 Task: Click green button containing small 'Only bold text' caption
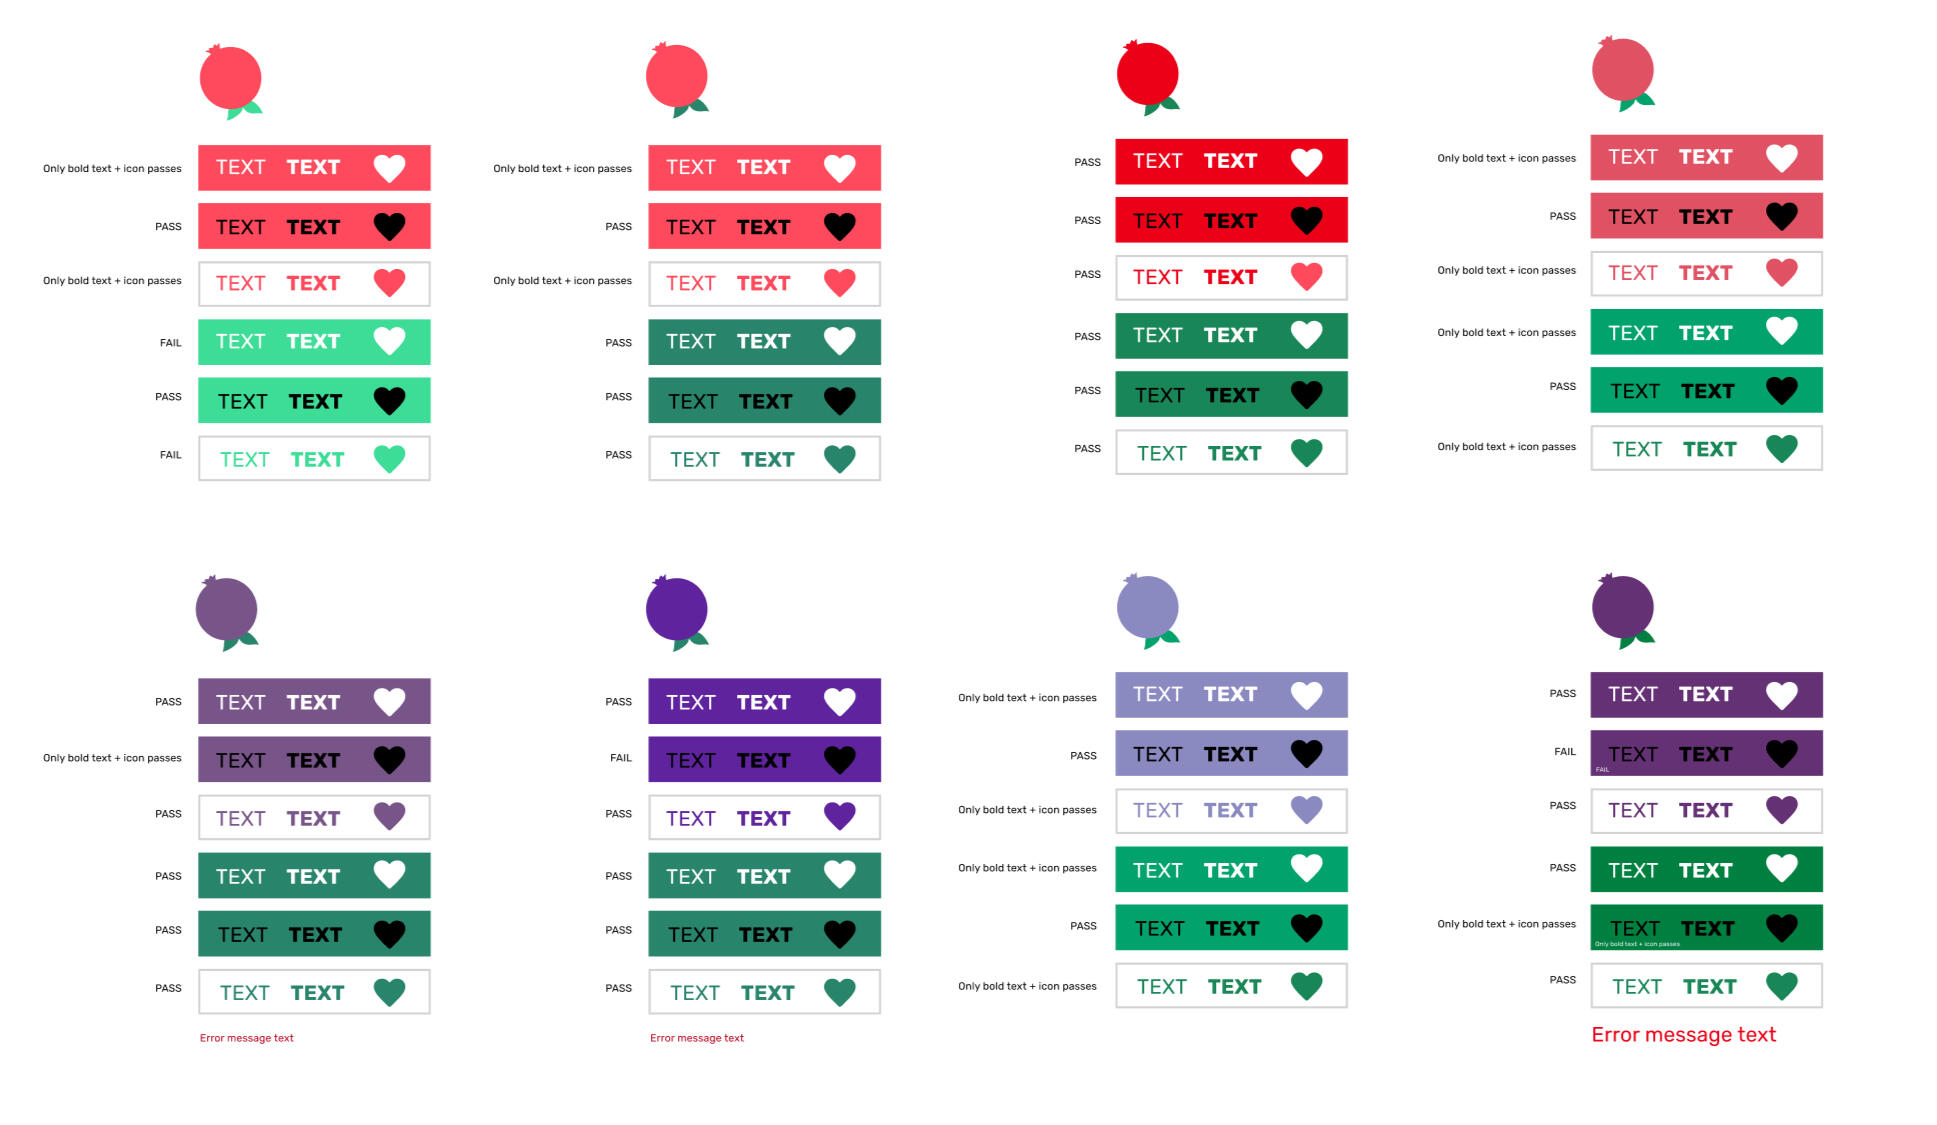pyautogui.click(x=1706, y=928)
